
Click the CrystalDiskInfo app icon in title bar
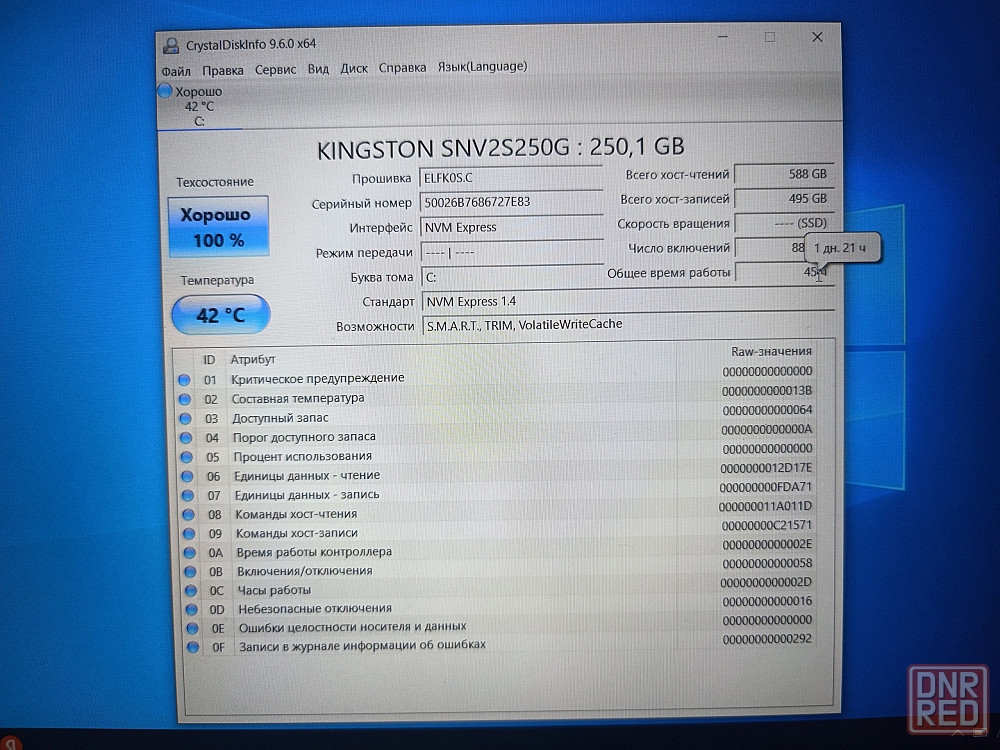[x=170, y=45]
